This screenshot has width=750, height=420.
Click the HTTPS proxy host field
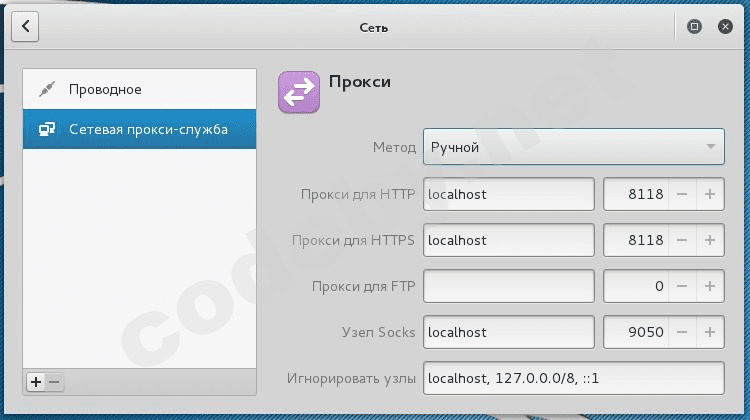point(509,241)
